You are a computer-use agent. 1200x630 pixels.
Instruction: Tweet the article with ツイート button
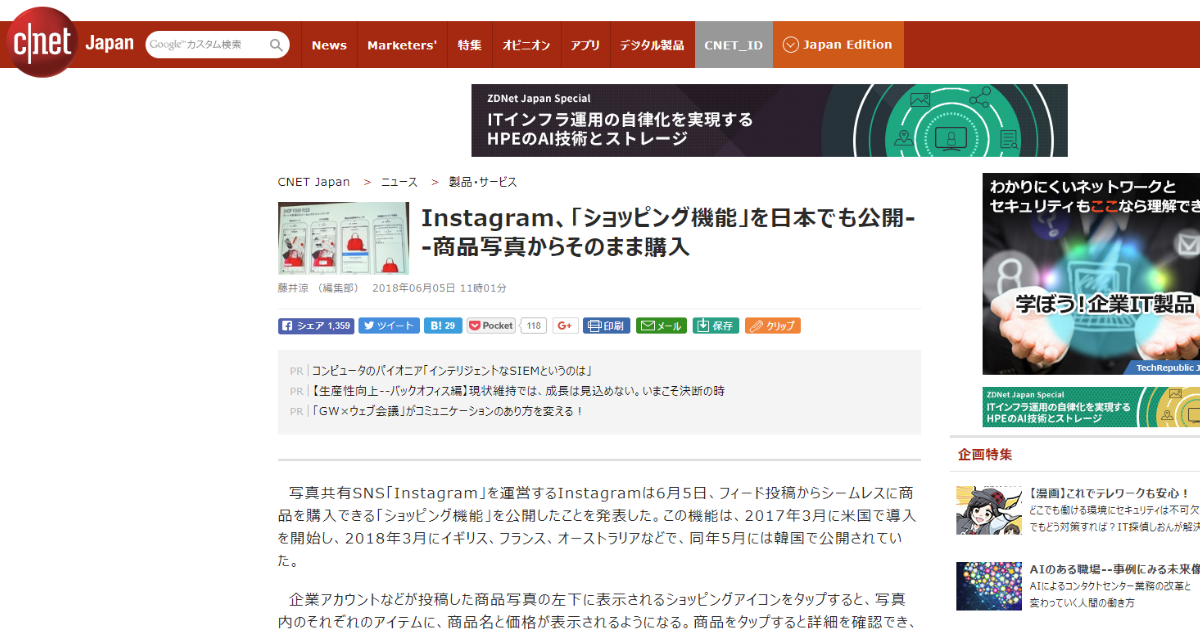pyautogui.click(x=389, y=326)
